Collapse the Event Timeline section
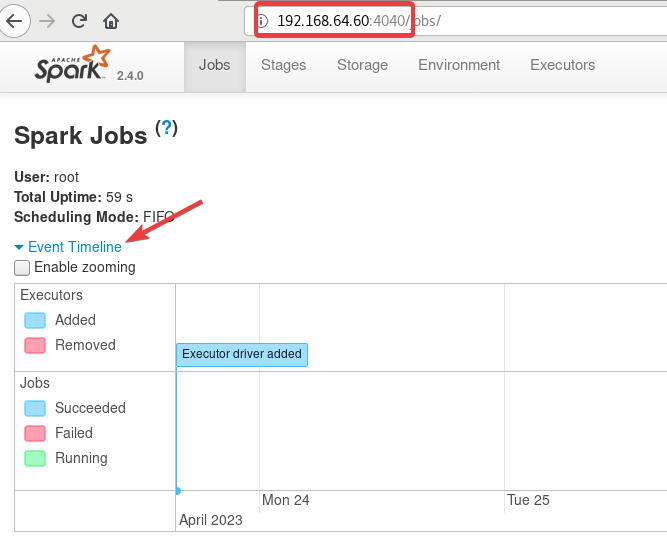This screenshot has width=667, height=539. point(74,247)
